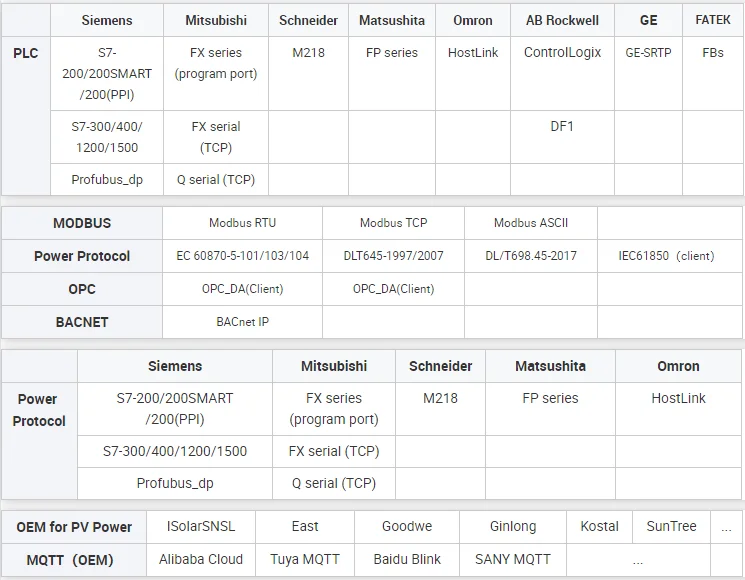Image resolution: width=745 pixels, height=580 pixels.
Task: Click the Modbus ASCII cell
Action: [531, 223]
